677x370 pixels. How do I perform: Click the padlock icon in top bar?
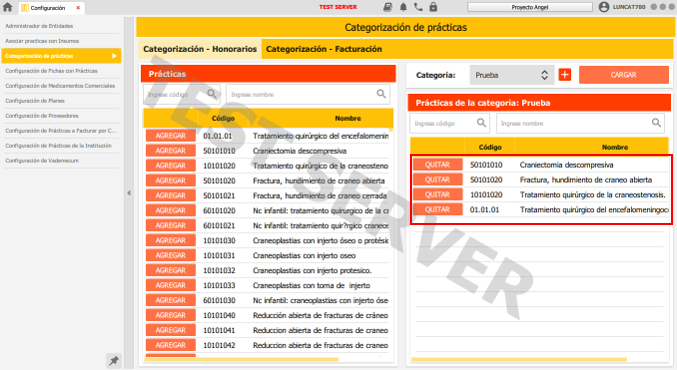point(433,7)
